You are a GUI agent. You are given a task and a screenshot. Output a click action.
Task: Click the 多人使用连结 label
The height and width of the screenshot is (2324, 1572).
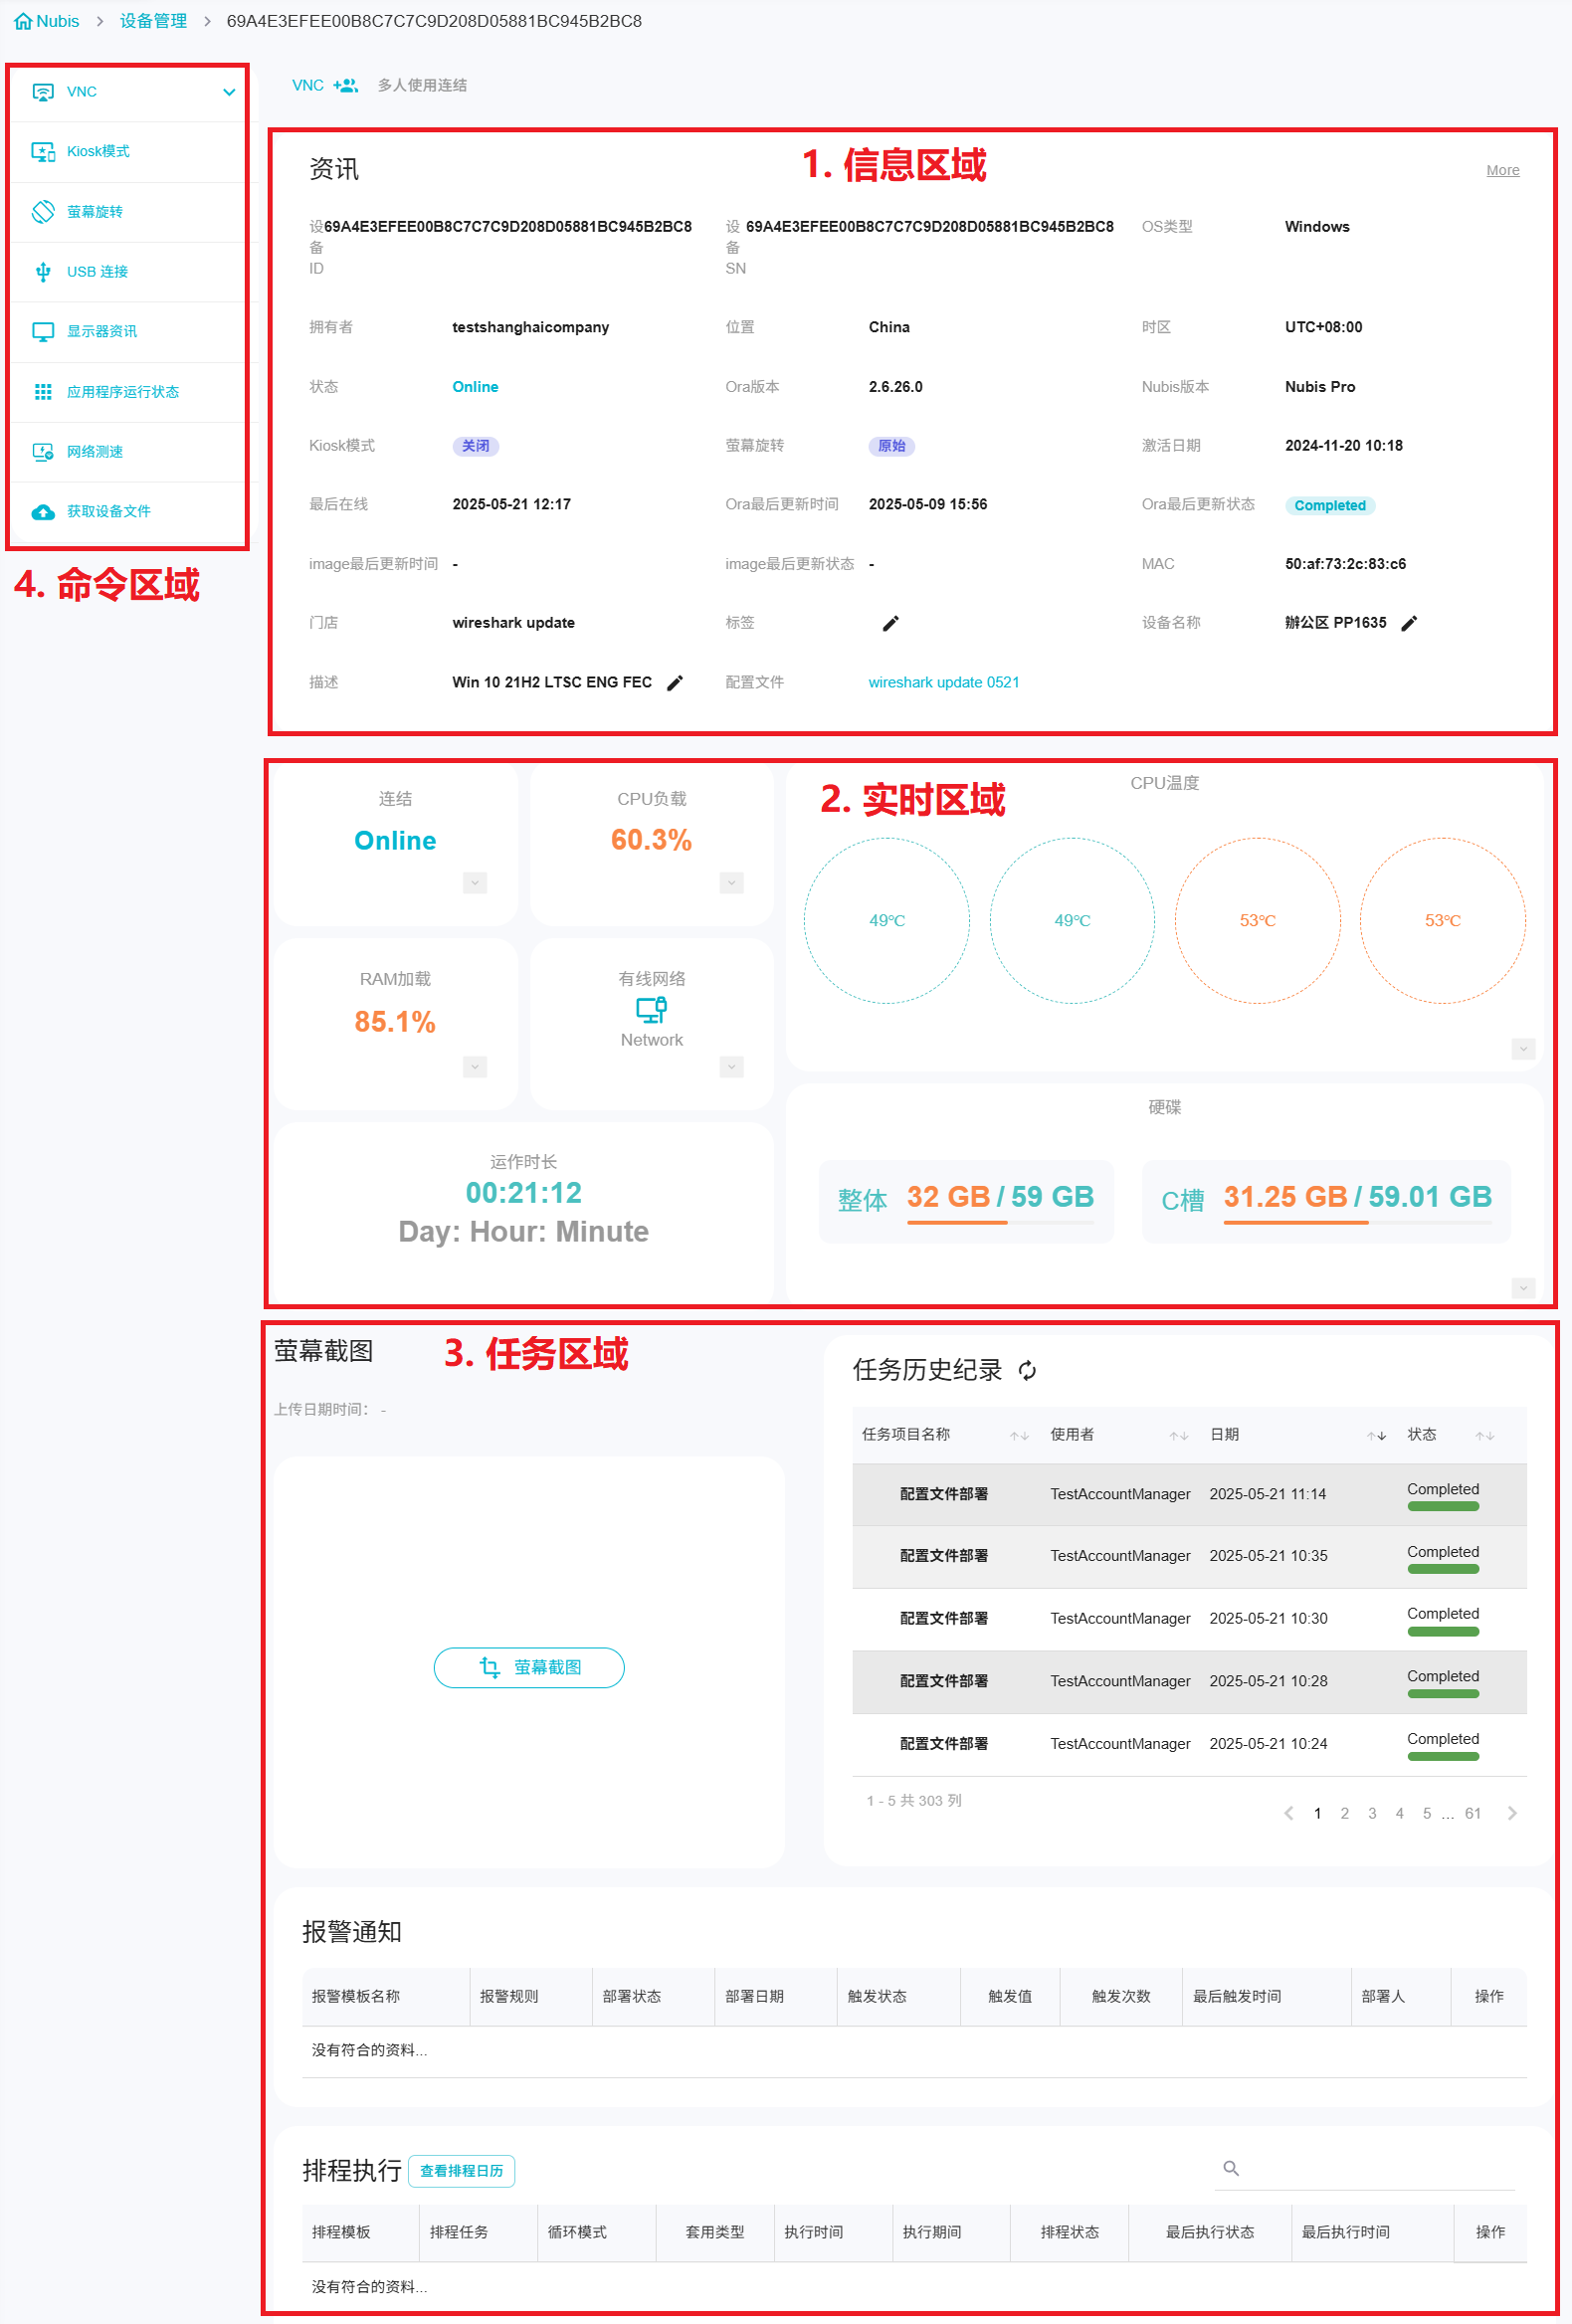pos(422,86)
